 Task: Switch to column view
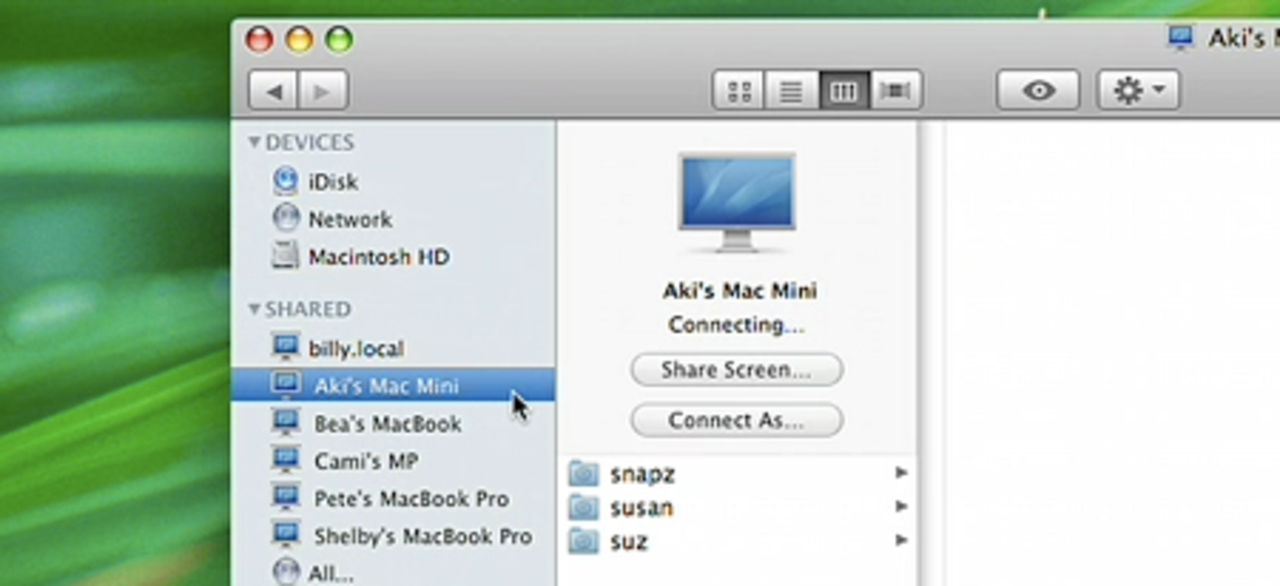844,91
